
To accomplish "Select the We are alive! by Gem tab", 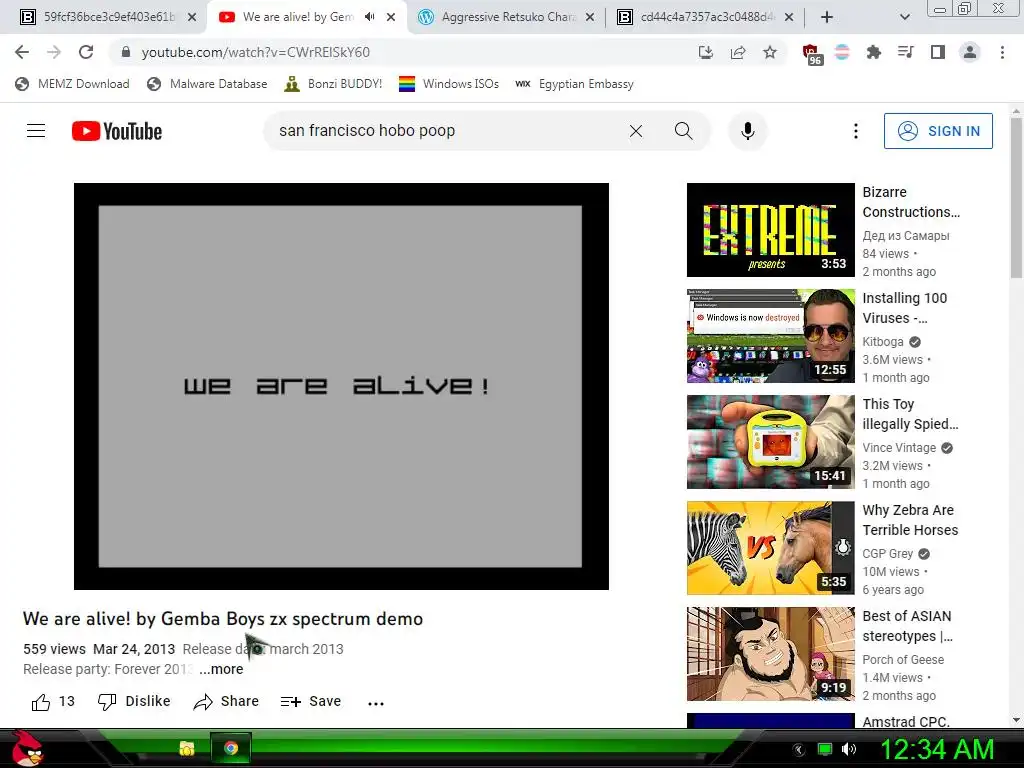I will tap(298, 17).
